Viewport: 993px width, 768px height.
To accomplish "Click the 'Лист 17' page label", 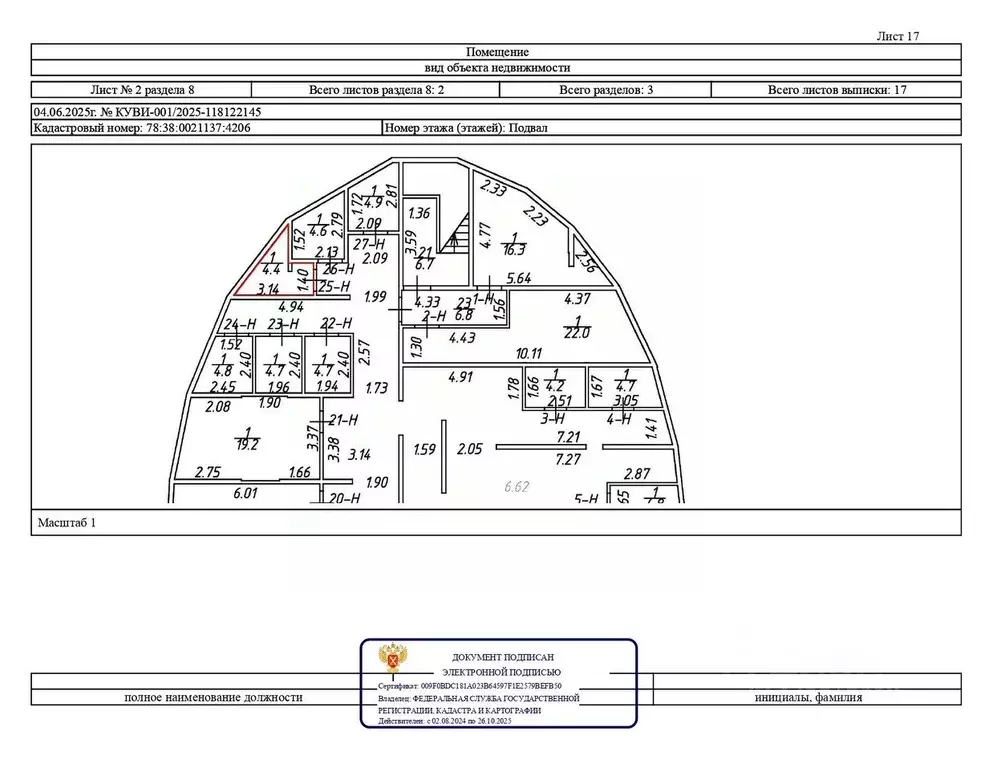I will point(897,36).
